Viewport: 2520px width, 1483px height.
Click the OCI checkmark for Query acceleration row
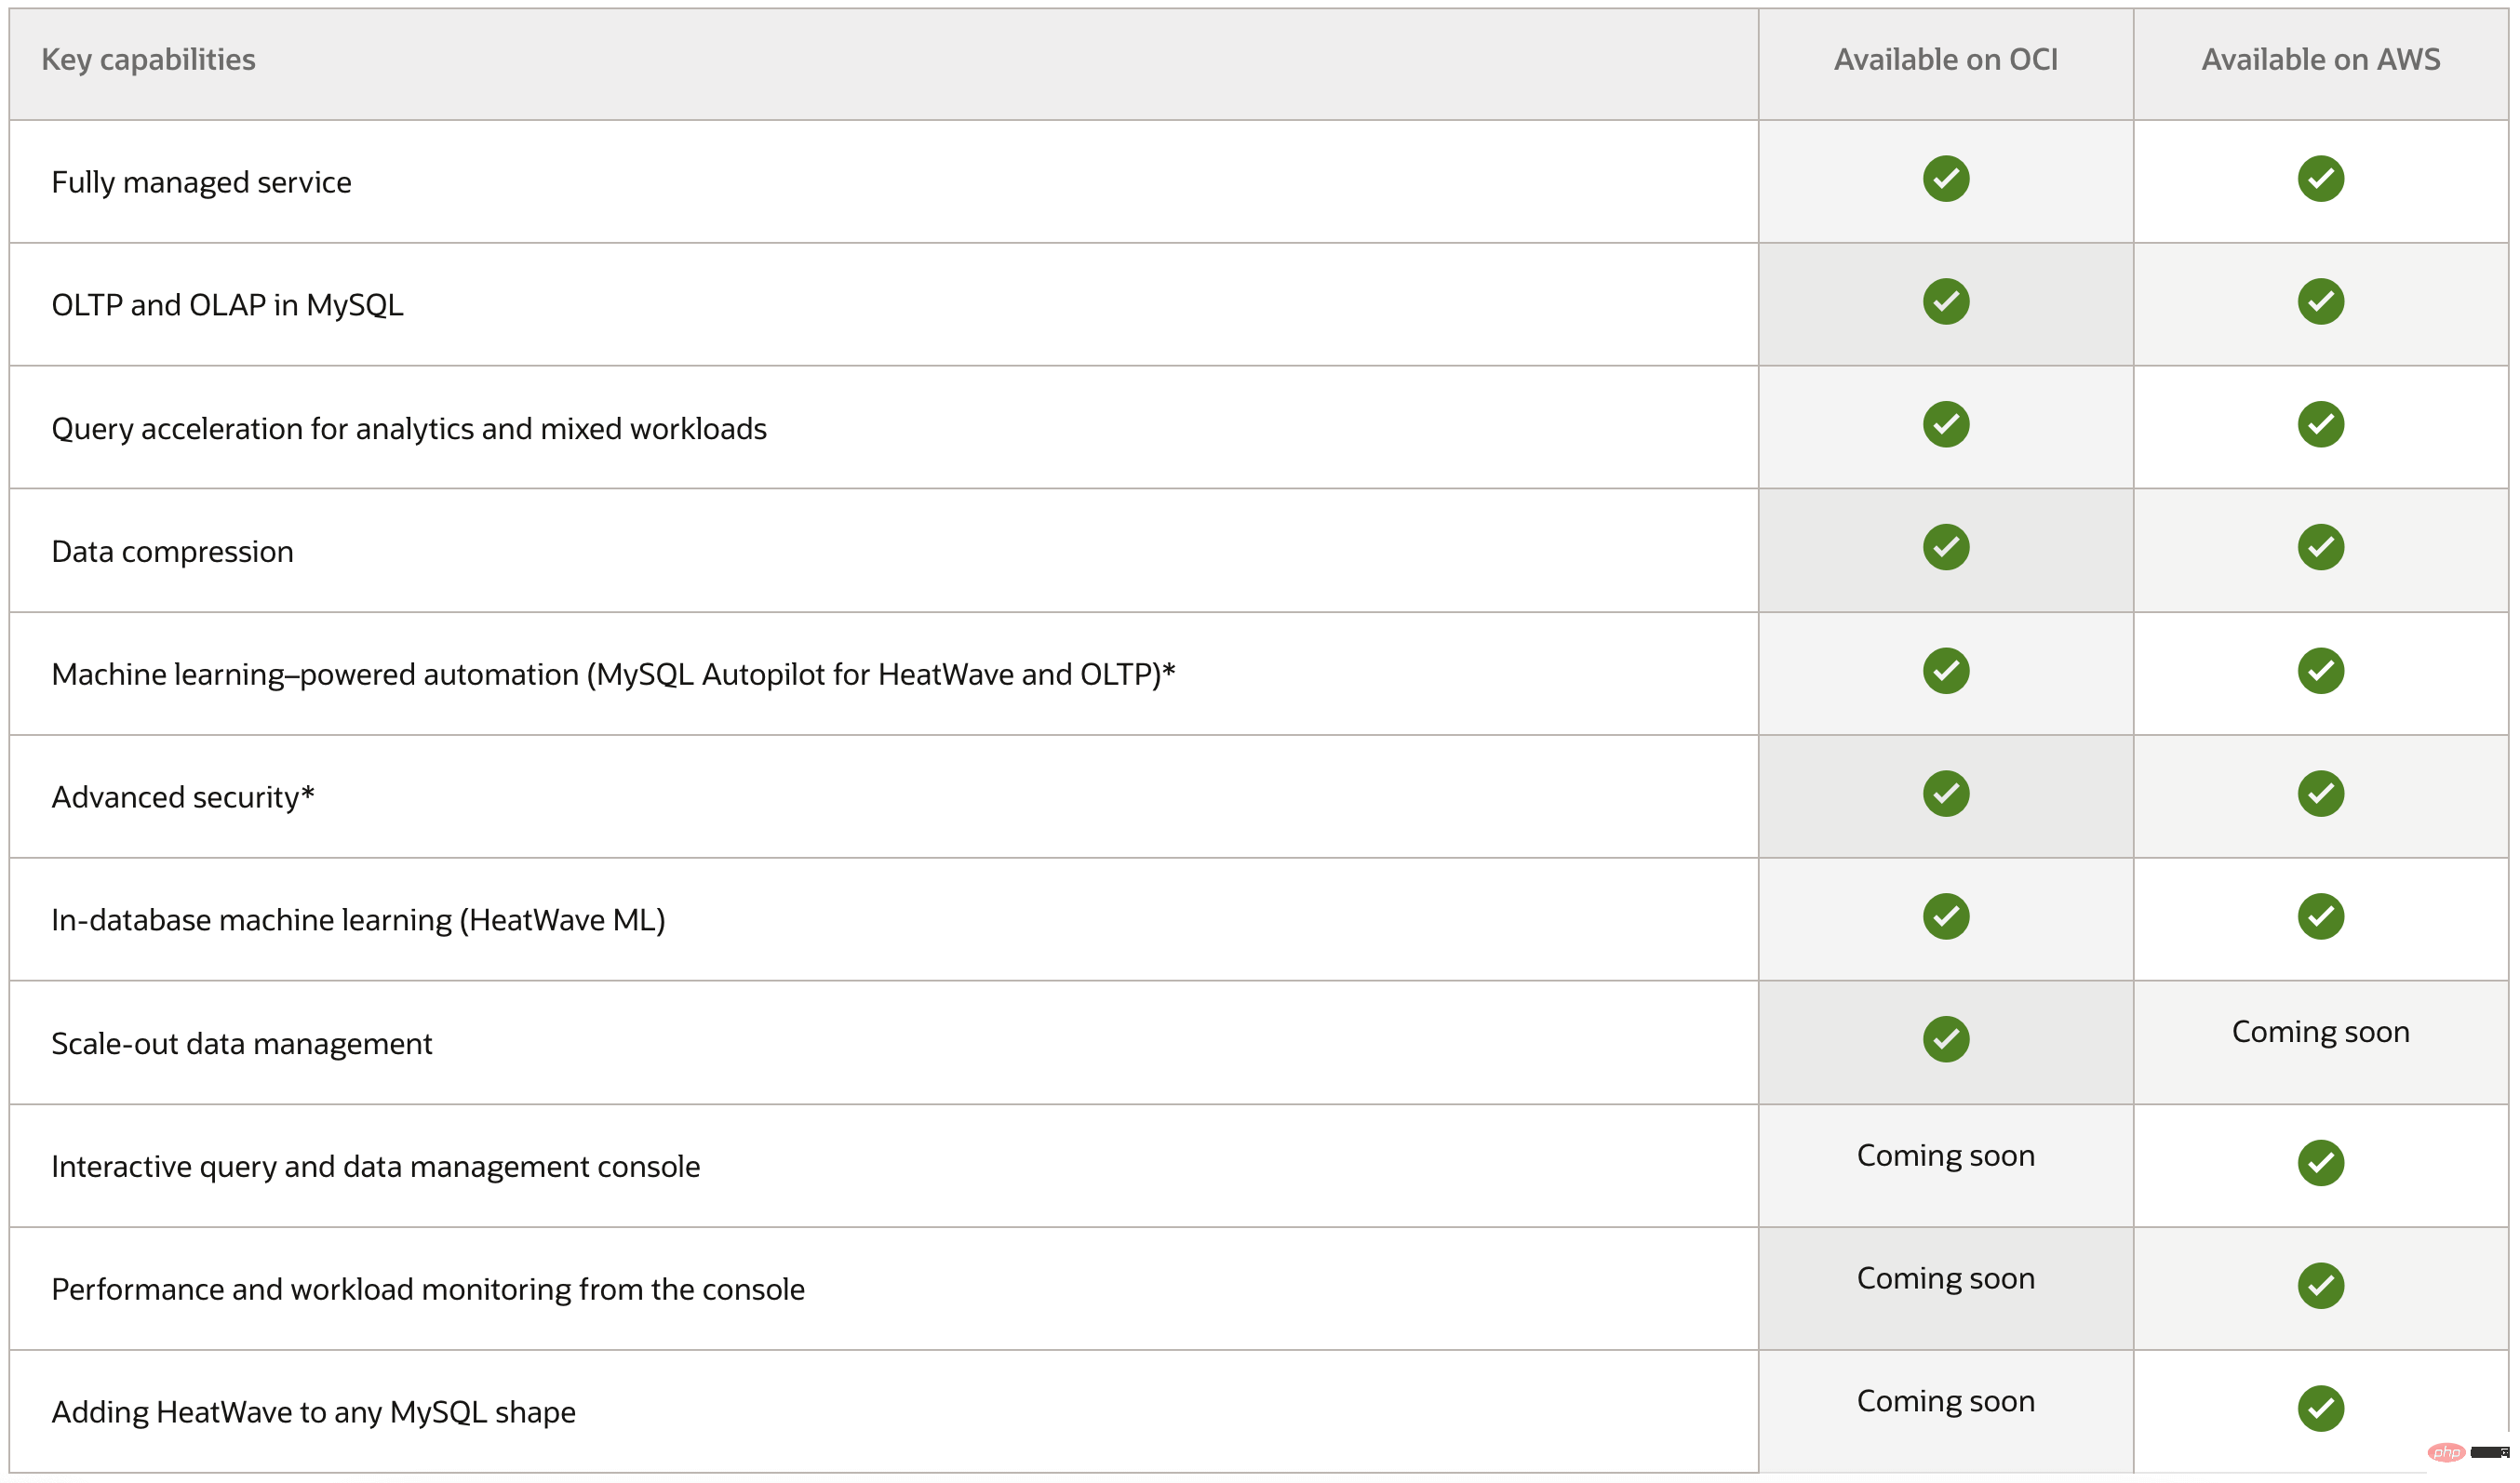(x=1946, y=424)
